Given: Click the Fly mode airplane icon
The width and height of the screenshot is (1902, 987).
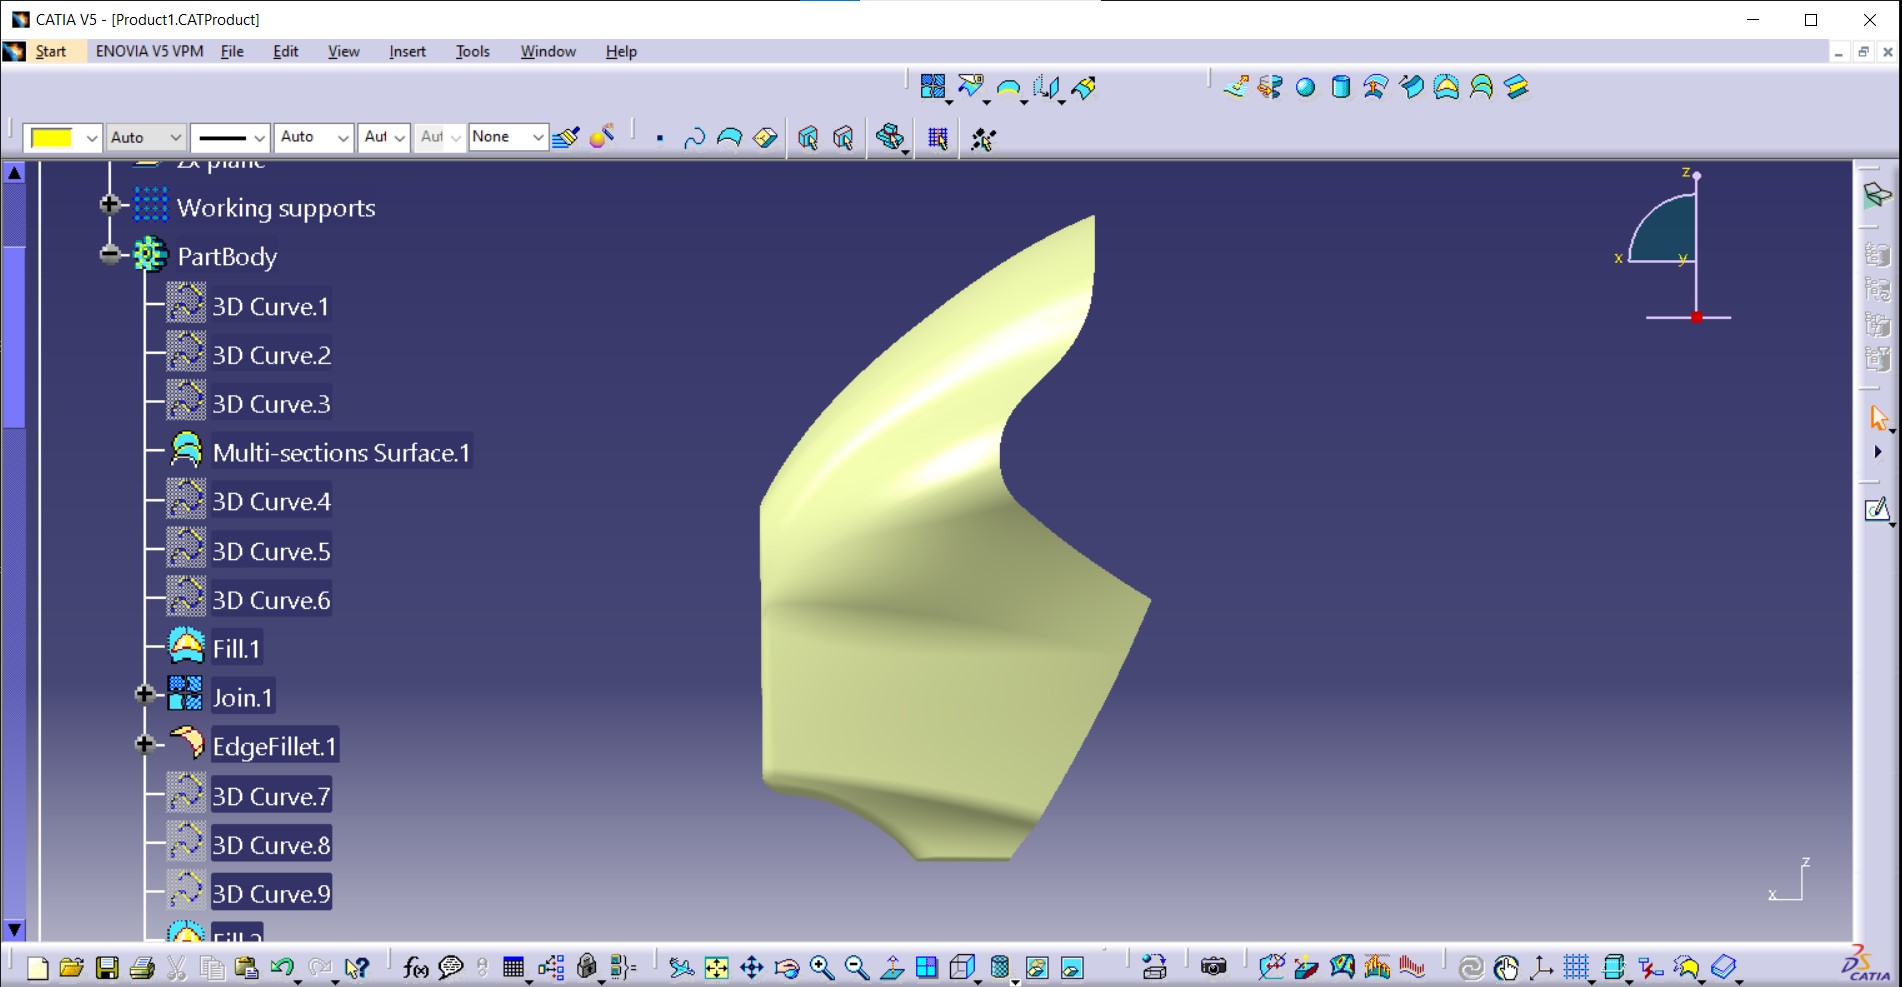Looking at the screenshot, I should (x=681, y=967).
